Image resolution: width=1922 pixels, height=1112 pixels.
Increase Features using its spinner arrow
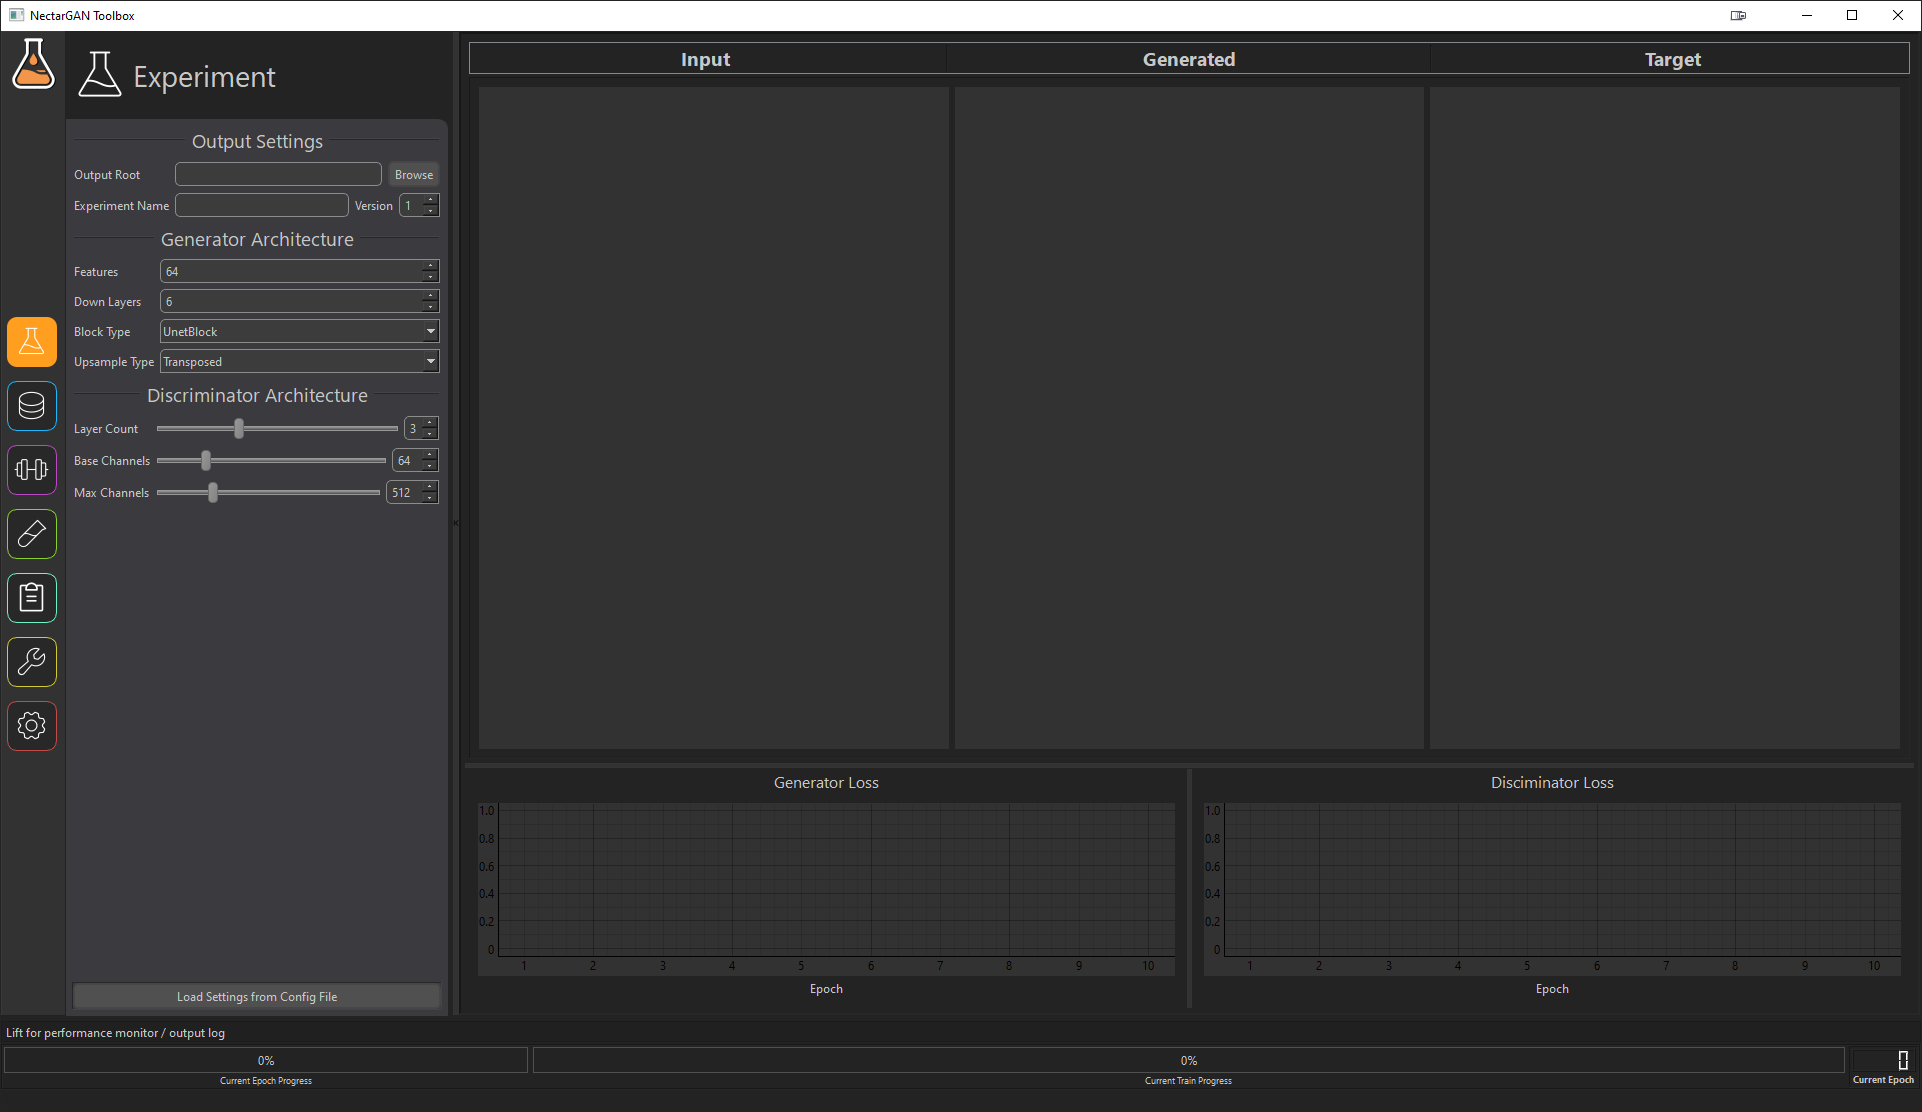point(431,266)
